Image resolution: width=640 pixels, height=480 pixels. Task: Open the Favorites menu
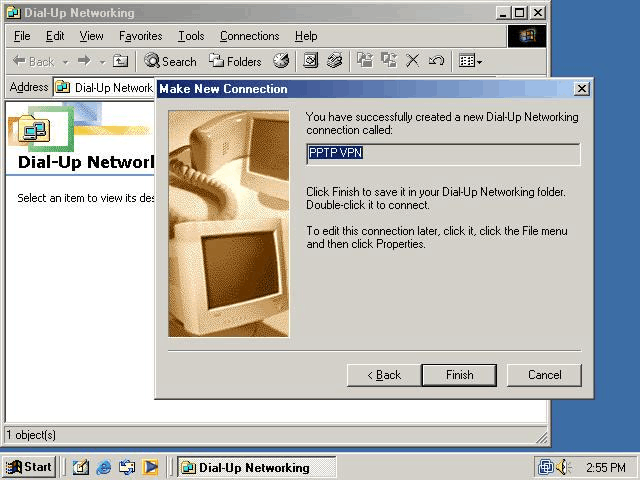pyautogui.click(x=140, y=36)
